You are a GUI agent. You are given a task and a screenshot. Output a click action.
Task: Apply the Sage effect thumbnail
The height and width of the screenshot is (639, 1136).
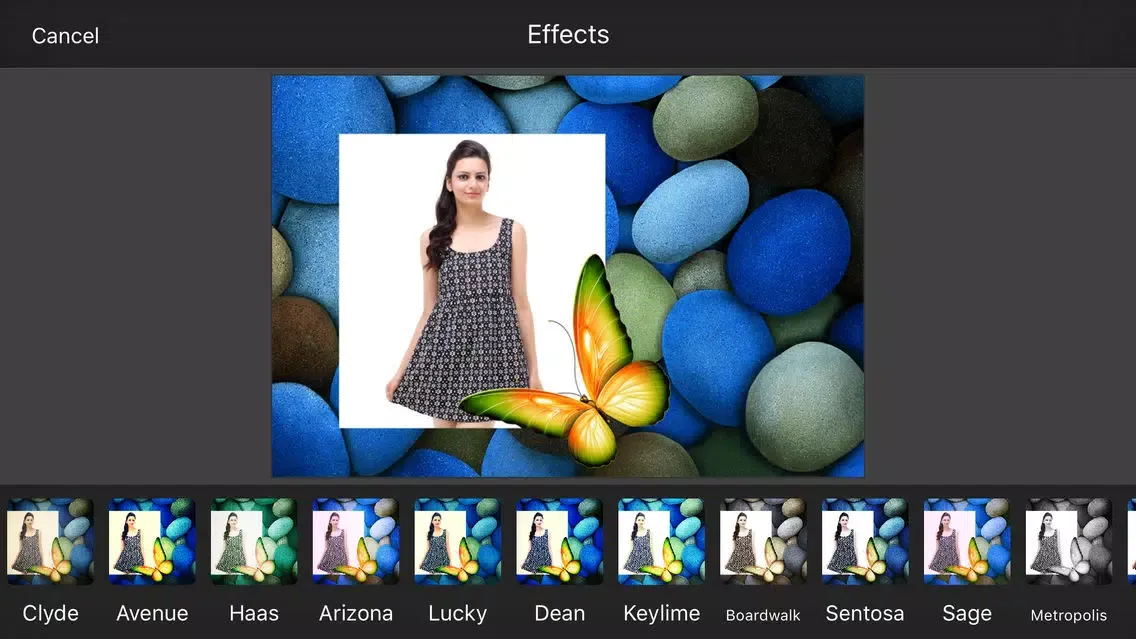[966, 541]
